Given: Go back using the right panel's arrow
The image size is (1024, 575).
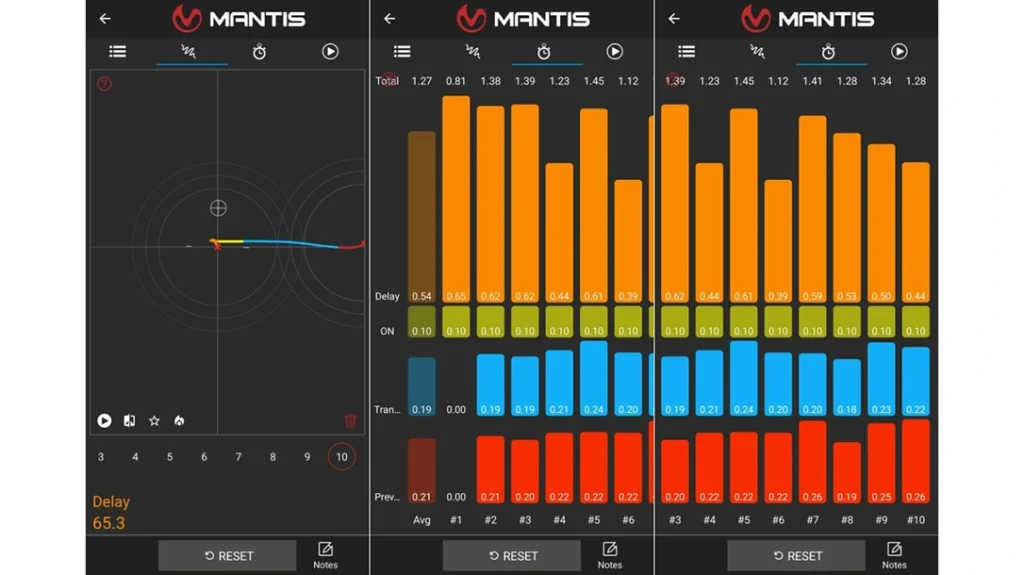Looking at the screenshot, I should pos(674,18).
